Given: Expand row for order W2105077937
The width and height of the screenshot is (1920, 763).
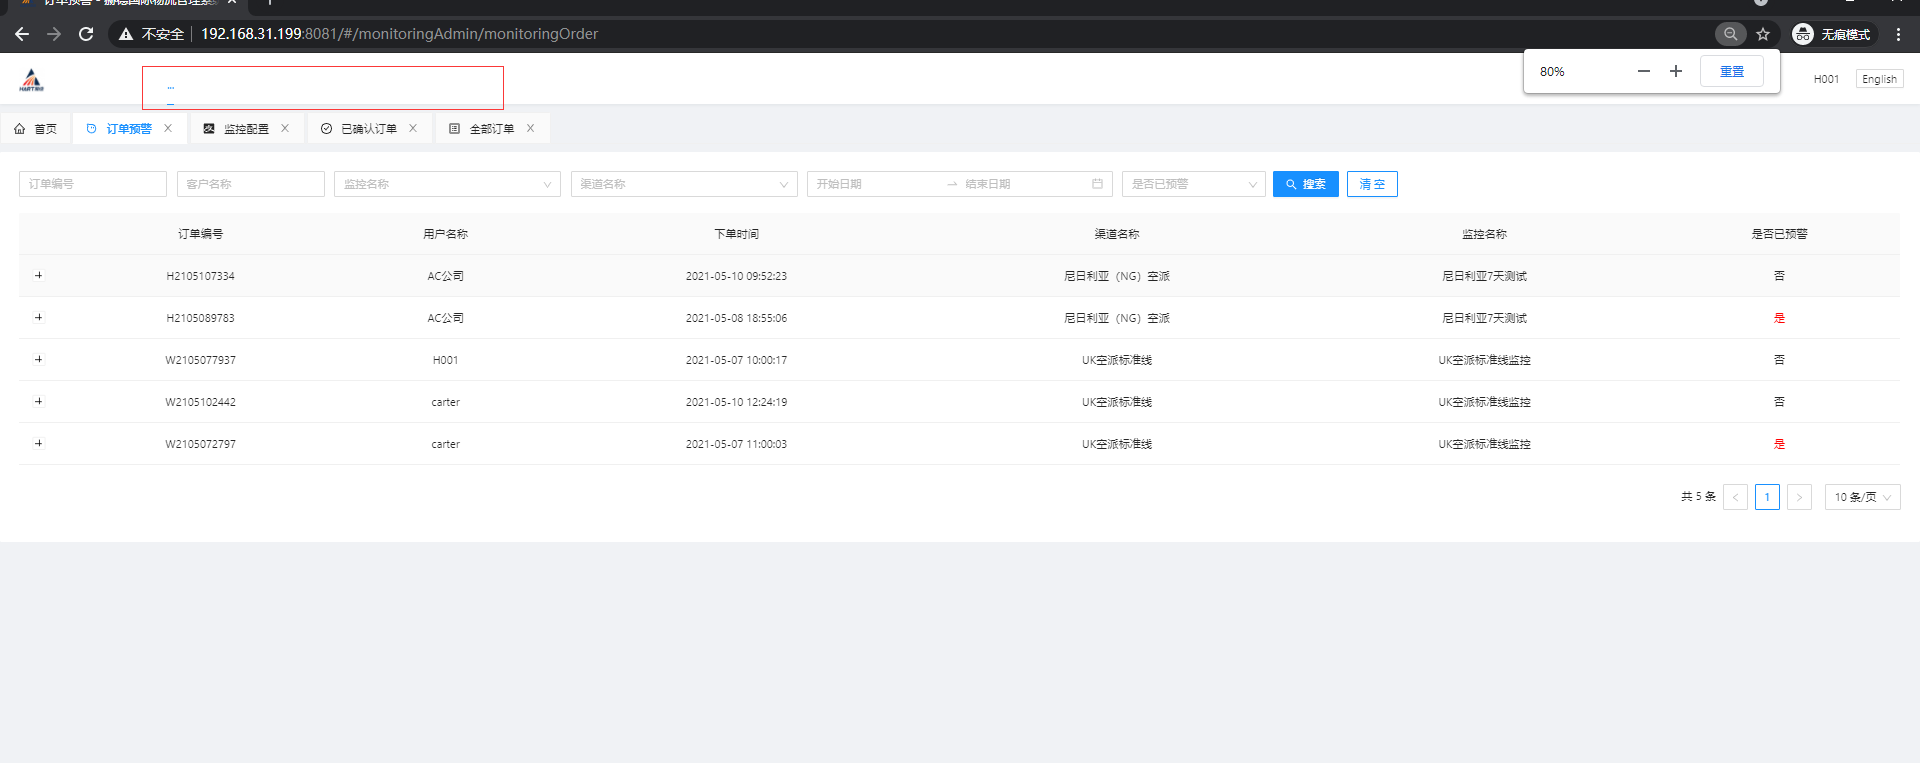Looking at the screenshot, I should [x=39, y=359].
